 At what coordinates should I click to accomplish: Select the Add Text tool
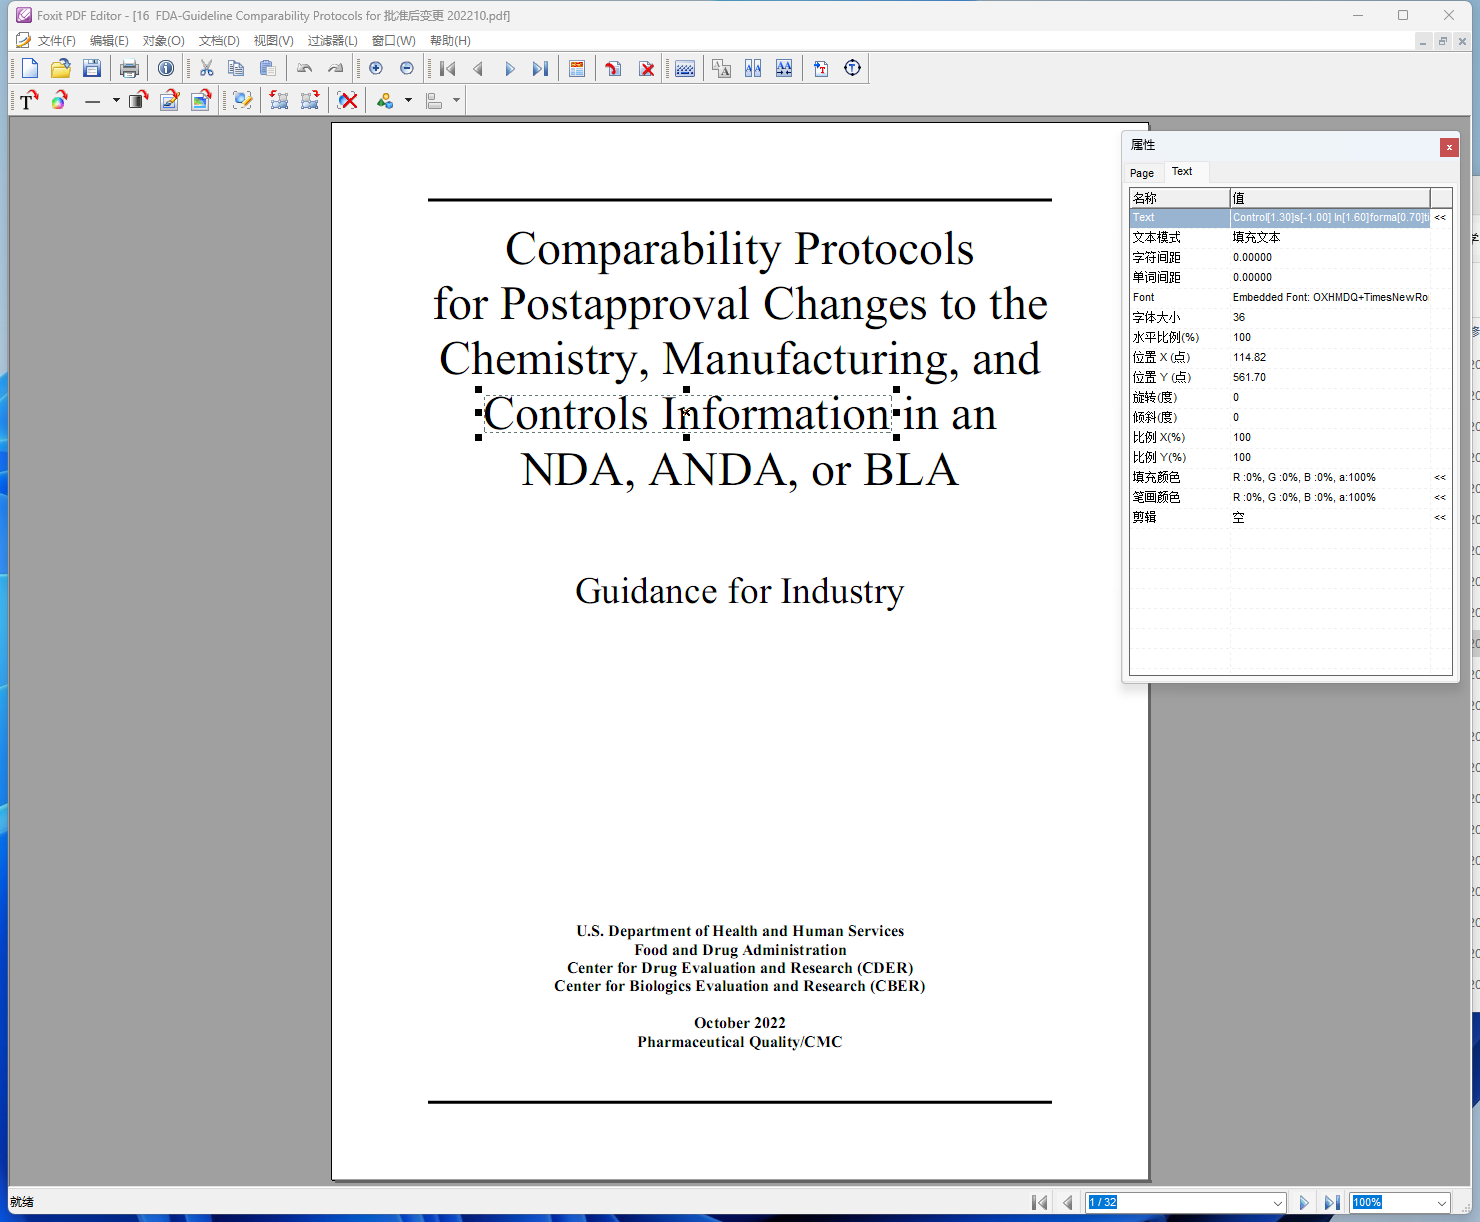(28, 100)
